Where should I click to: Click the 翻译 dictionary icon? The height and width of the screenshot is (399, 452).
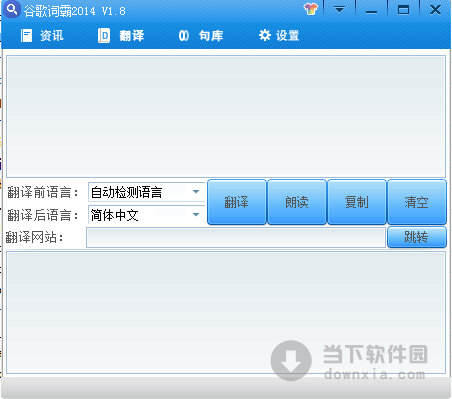coord(104,35)
